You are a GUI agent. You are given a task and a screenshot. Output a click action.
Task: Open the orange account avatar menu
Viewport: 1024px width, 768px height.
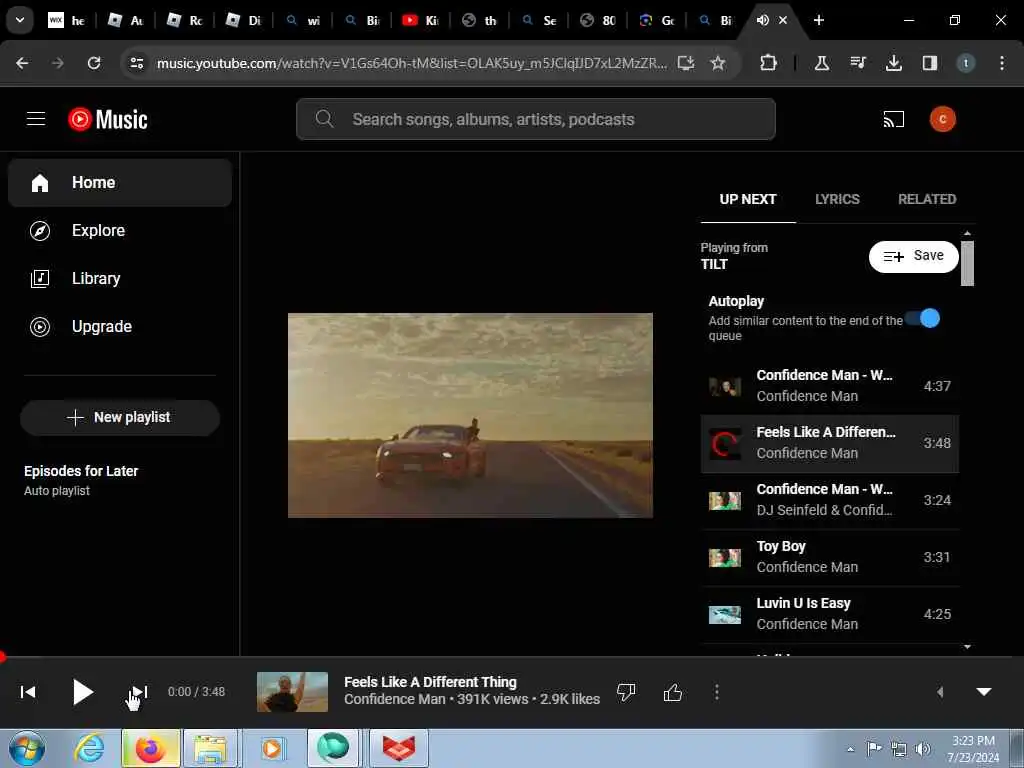942,119
